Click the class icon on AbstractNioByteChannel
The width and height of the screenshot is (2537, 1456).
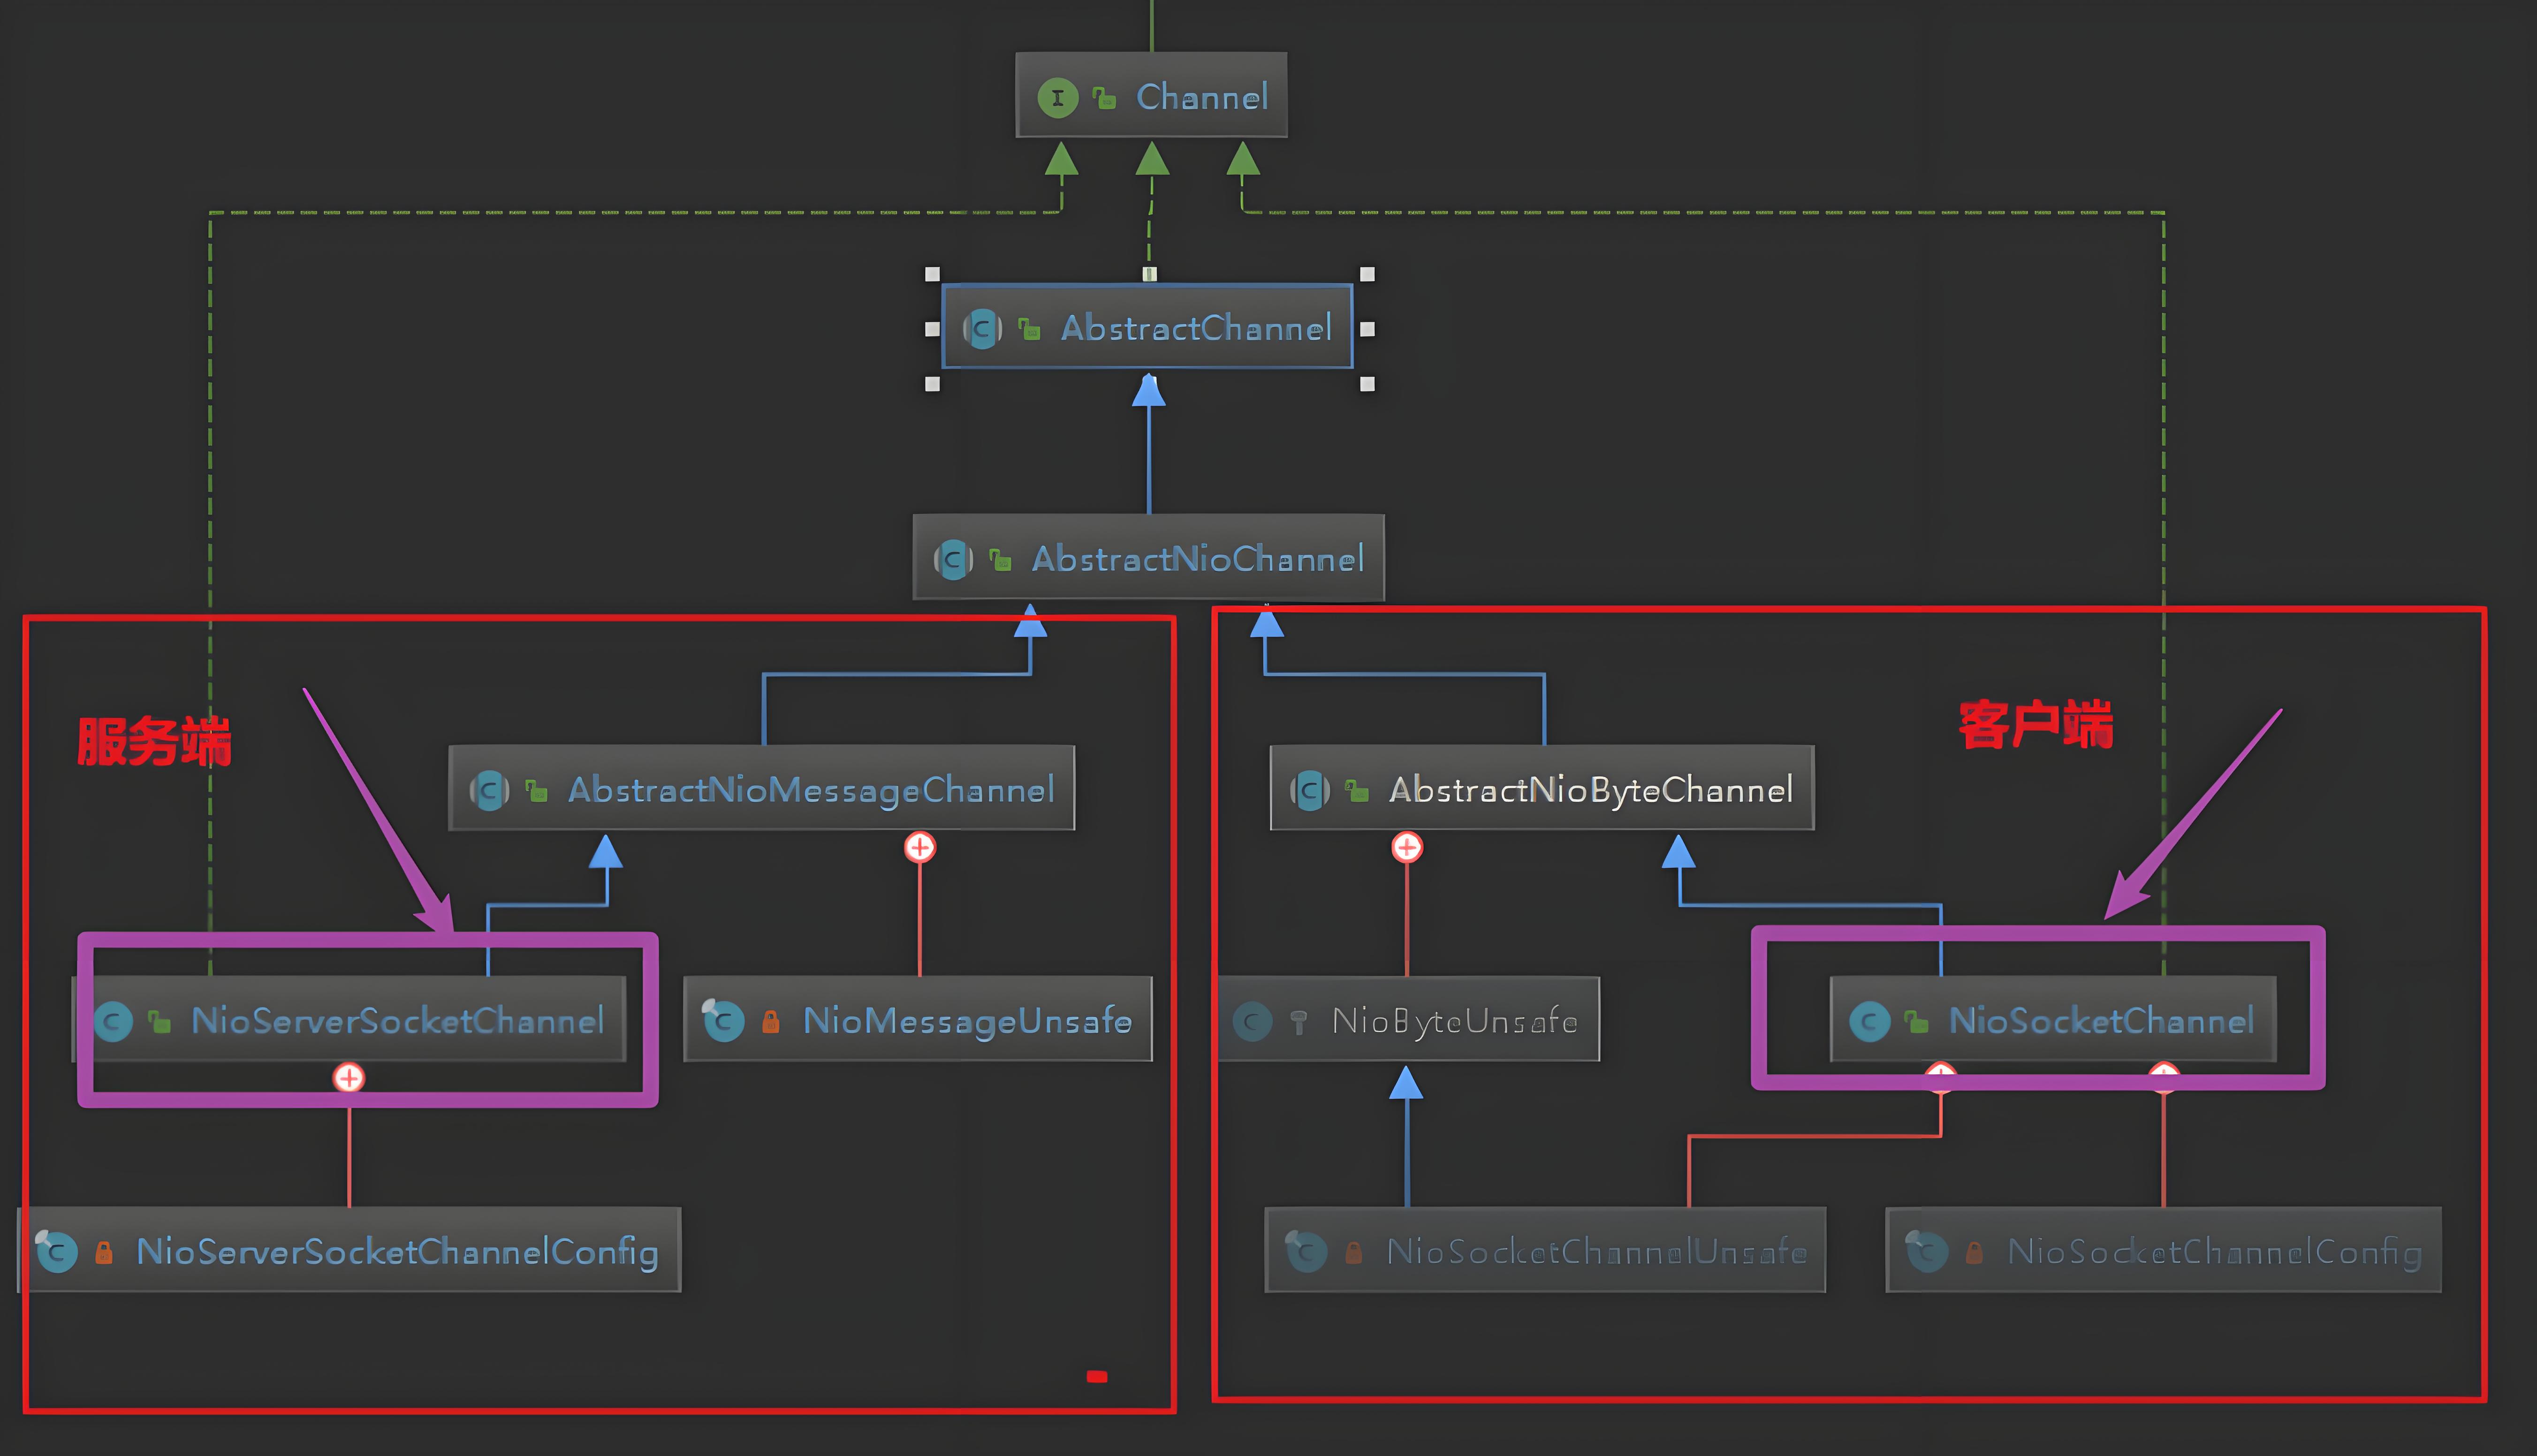point(1310,791)
